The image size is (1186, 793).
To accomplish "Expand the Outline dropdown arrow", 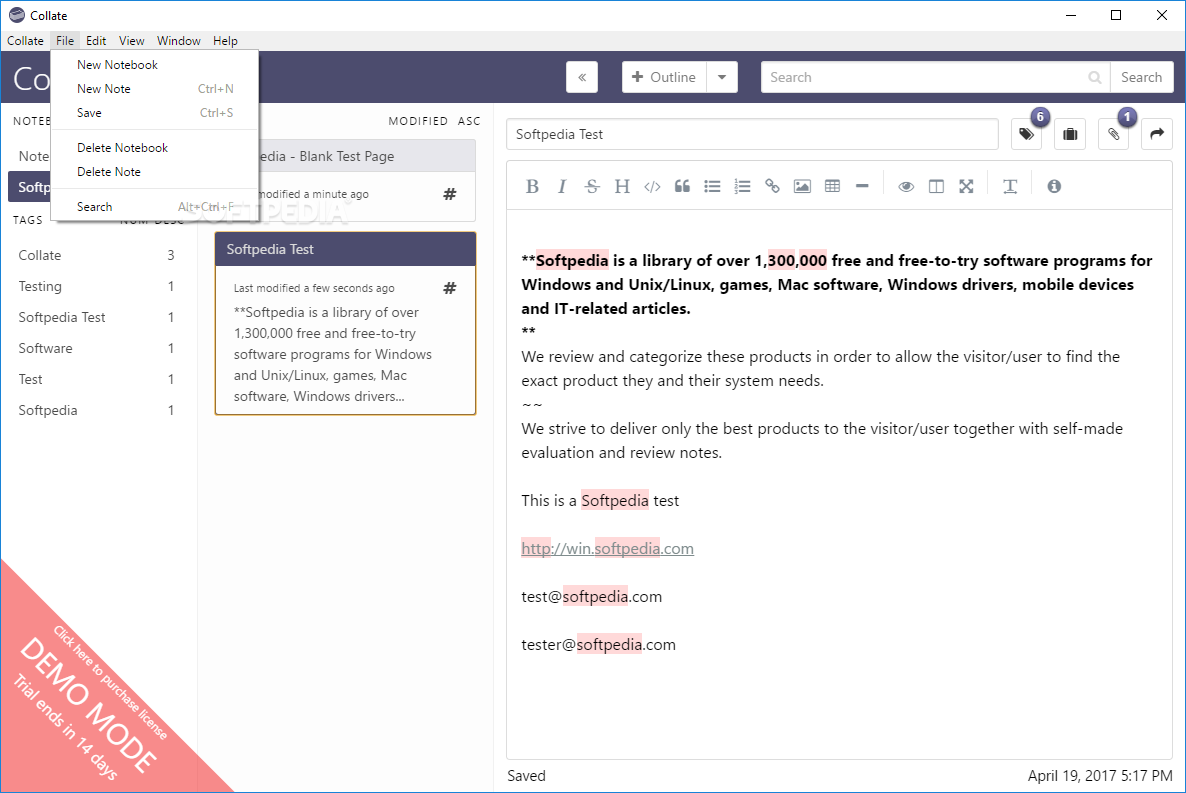I will pyautogui.click(x=722, y=77).
